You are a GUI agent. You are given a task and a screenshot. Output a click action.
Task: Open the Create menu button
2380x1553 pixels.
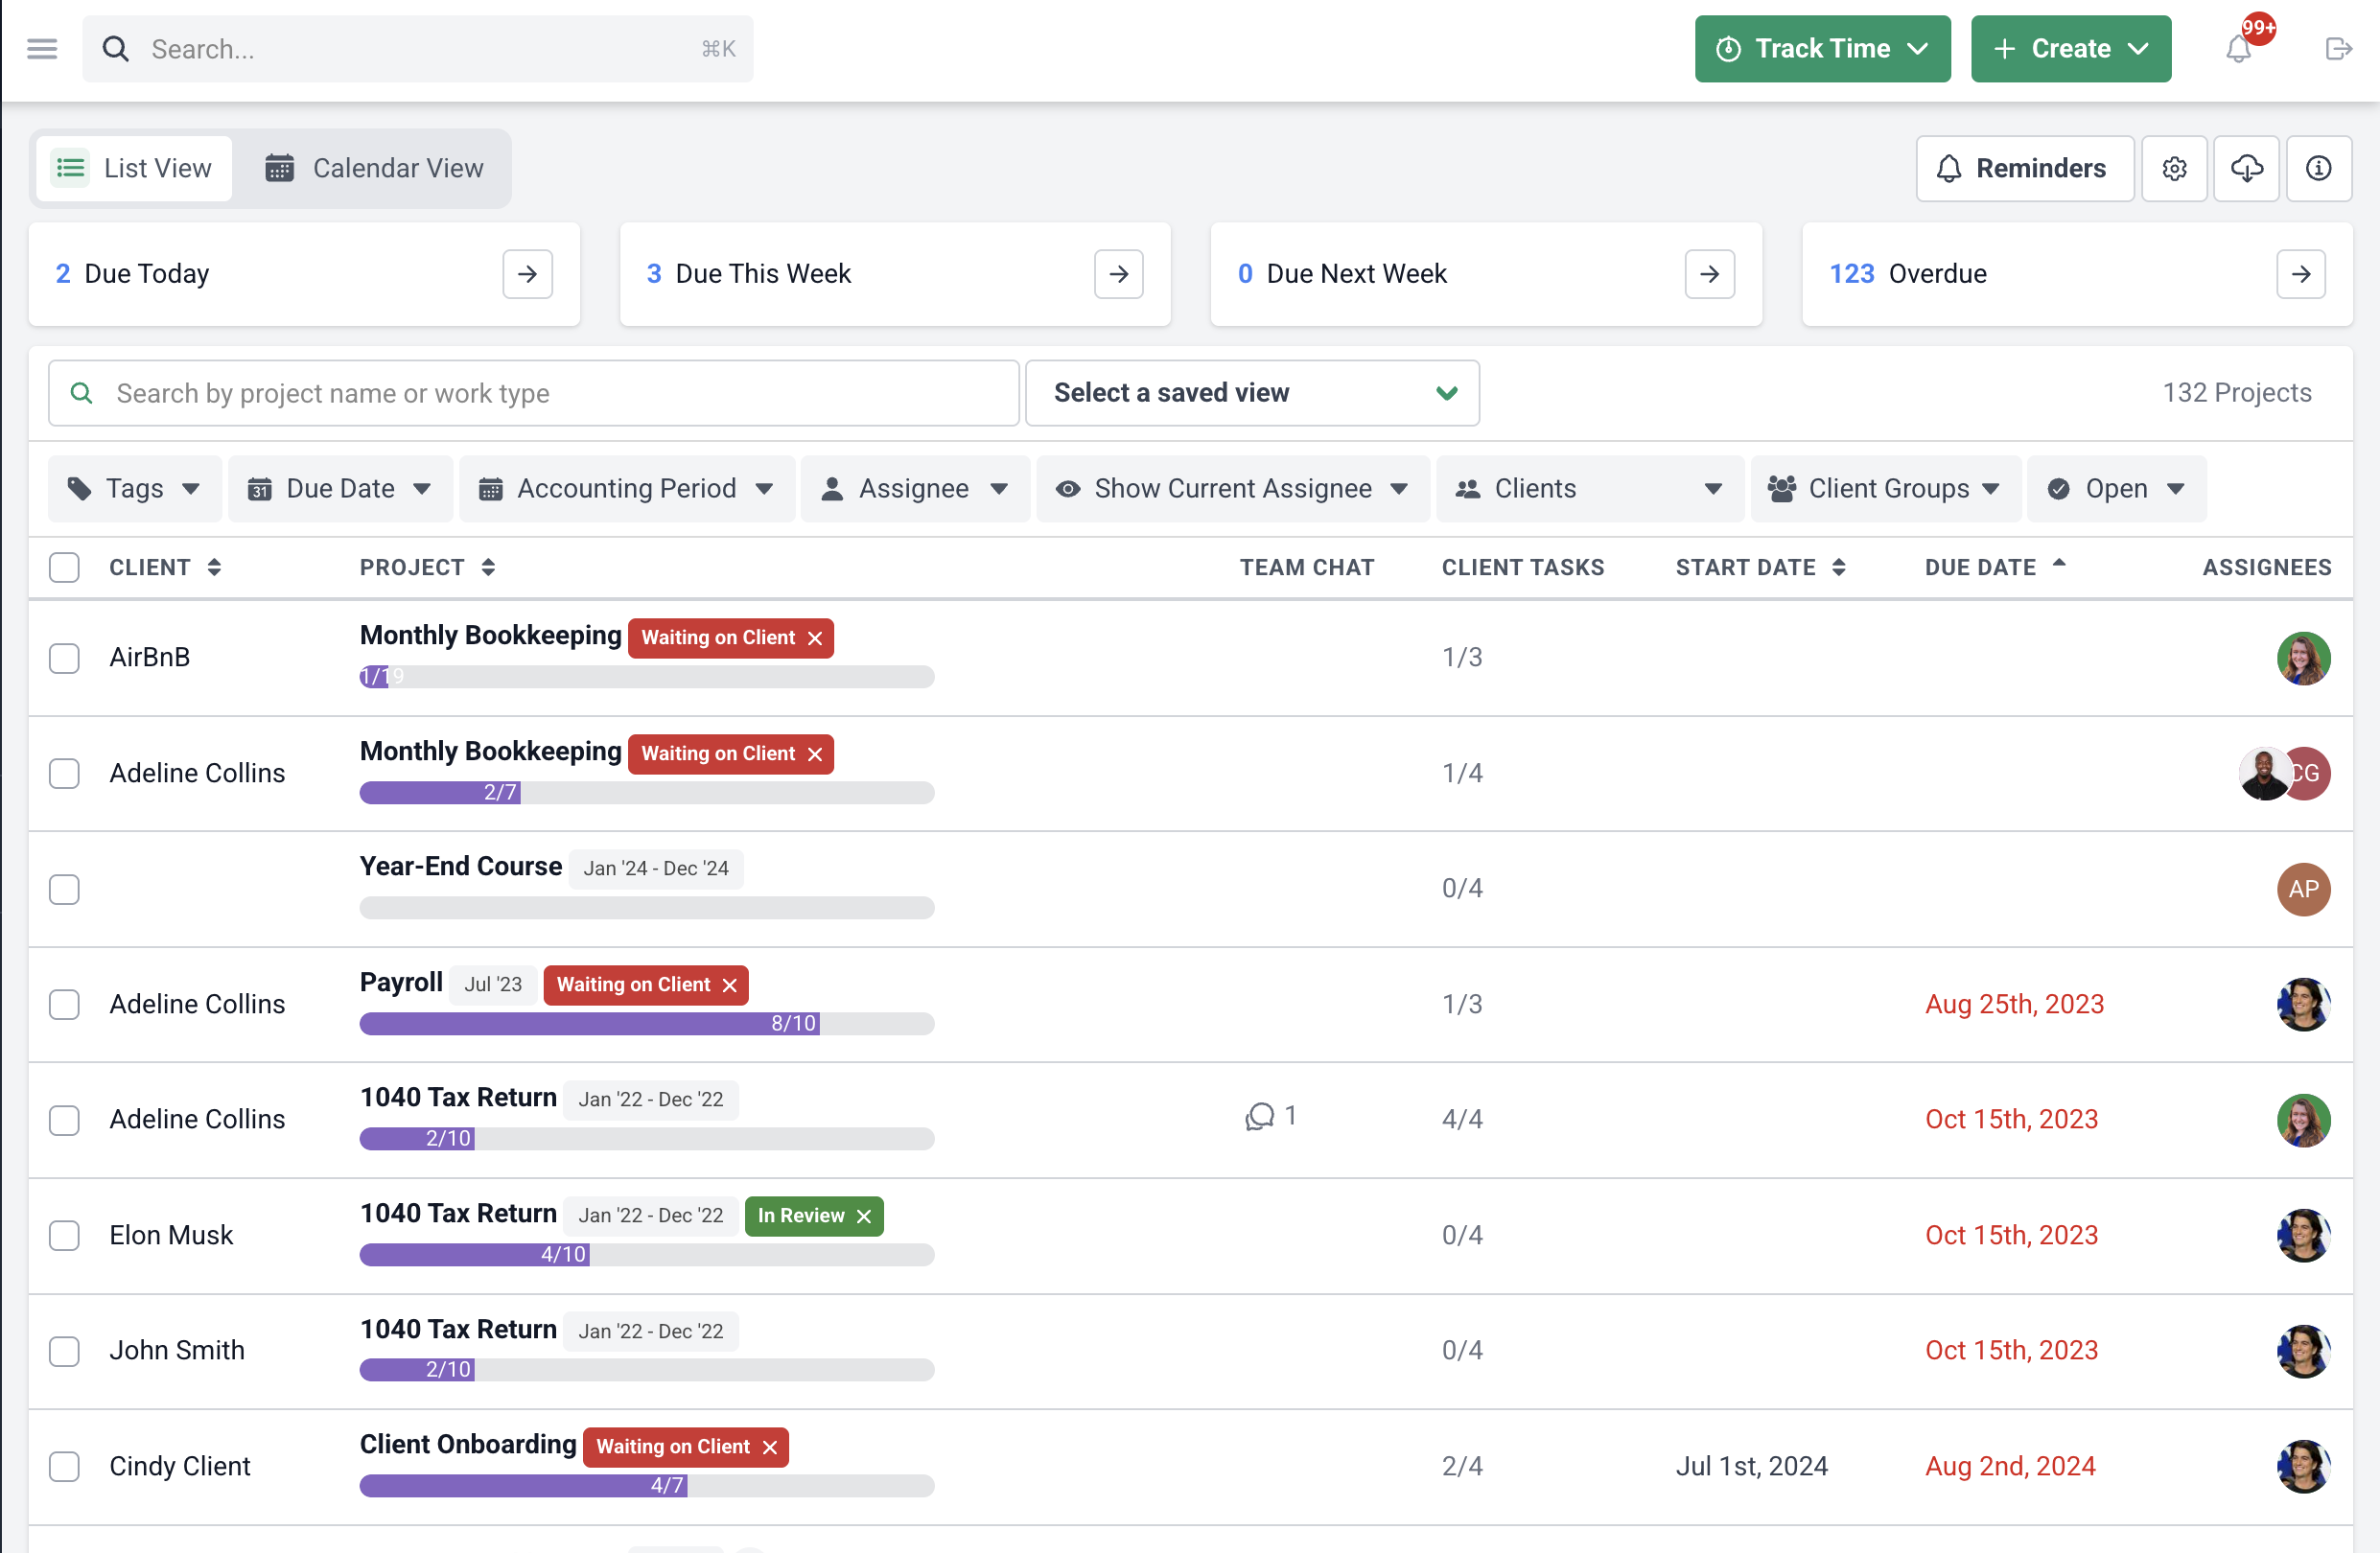tap(2070, 48)
